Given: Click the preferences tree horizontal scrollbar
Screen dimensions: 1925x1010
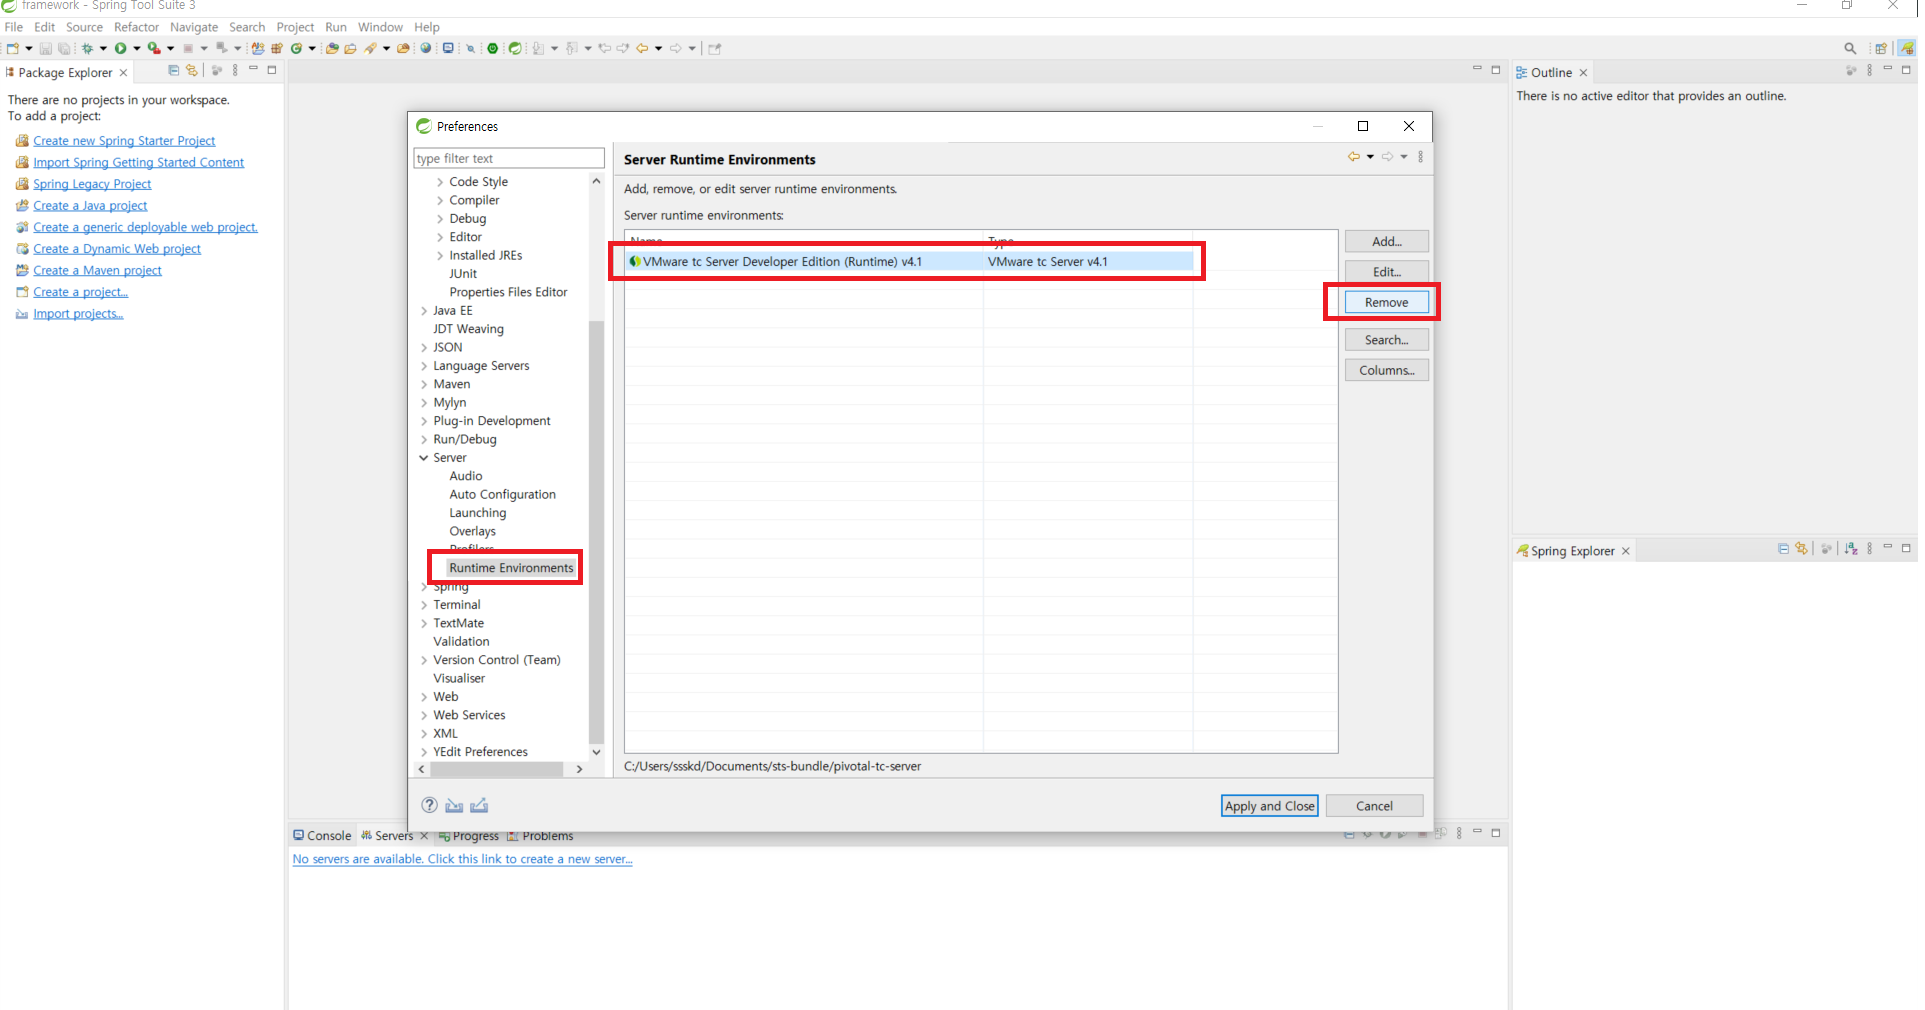Looking at the screenshot, I should [x=496, y=769].
